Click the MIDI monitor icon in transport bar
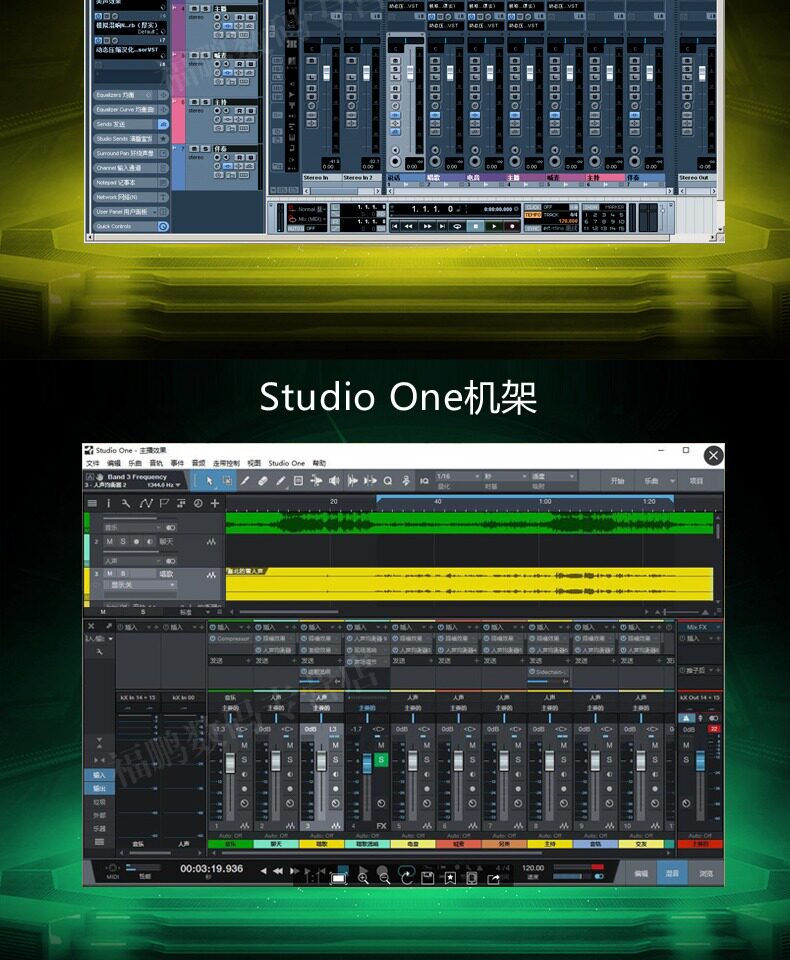Viewport: 790px width, 960px height. [113, 868]
